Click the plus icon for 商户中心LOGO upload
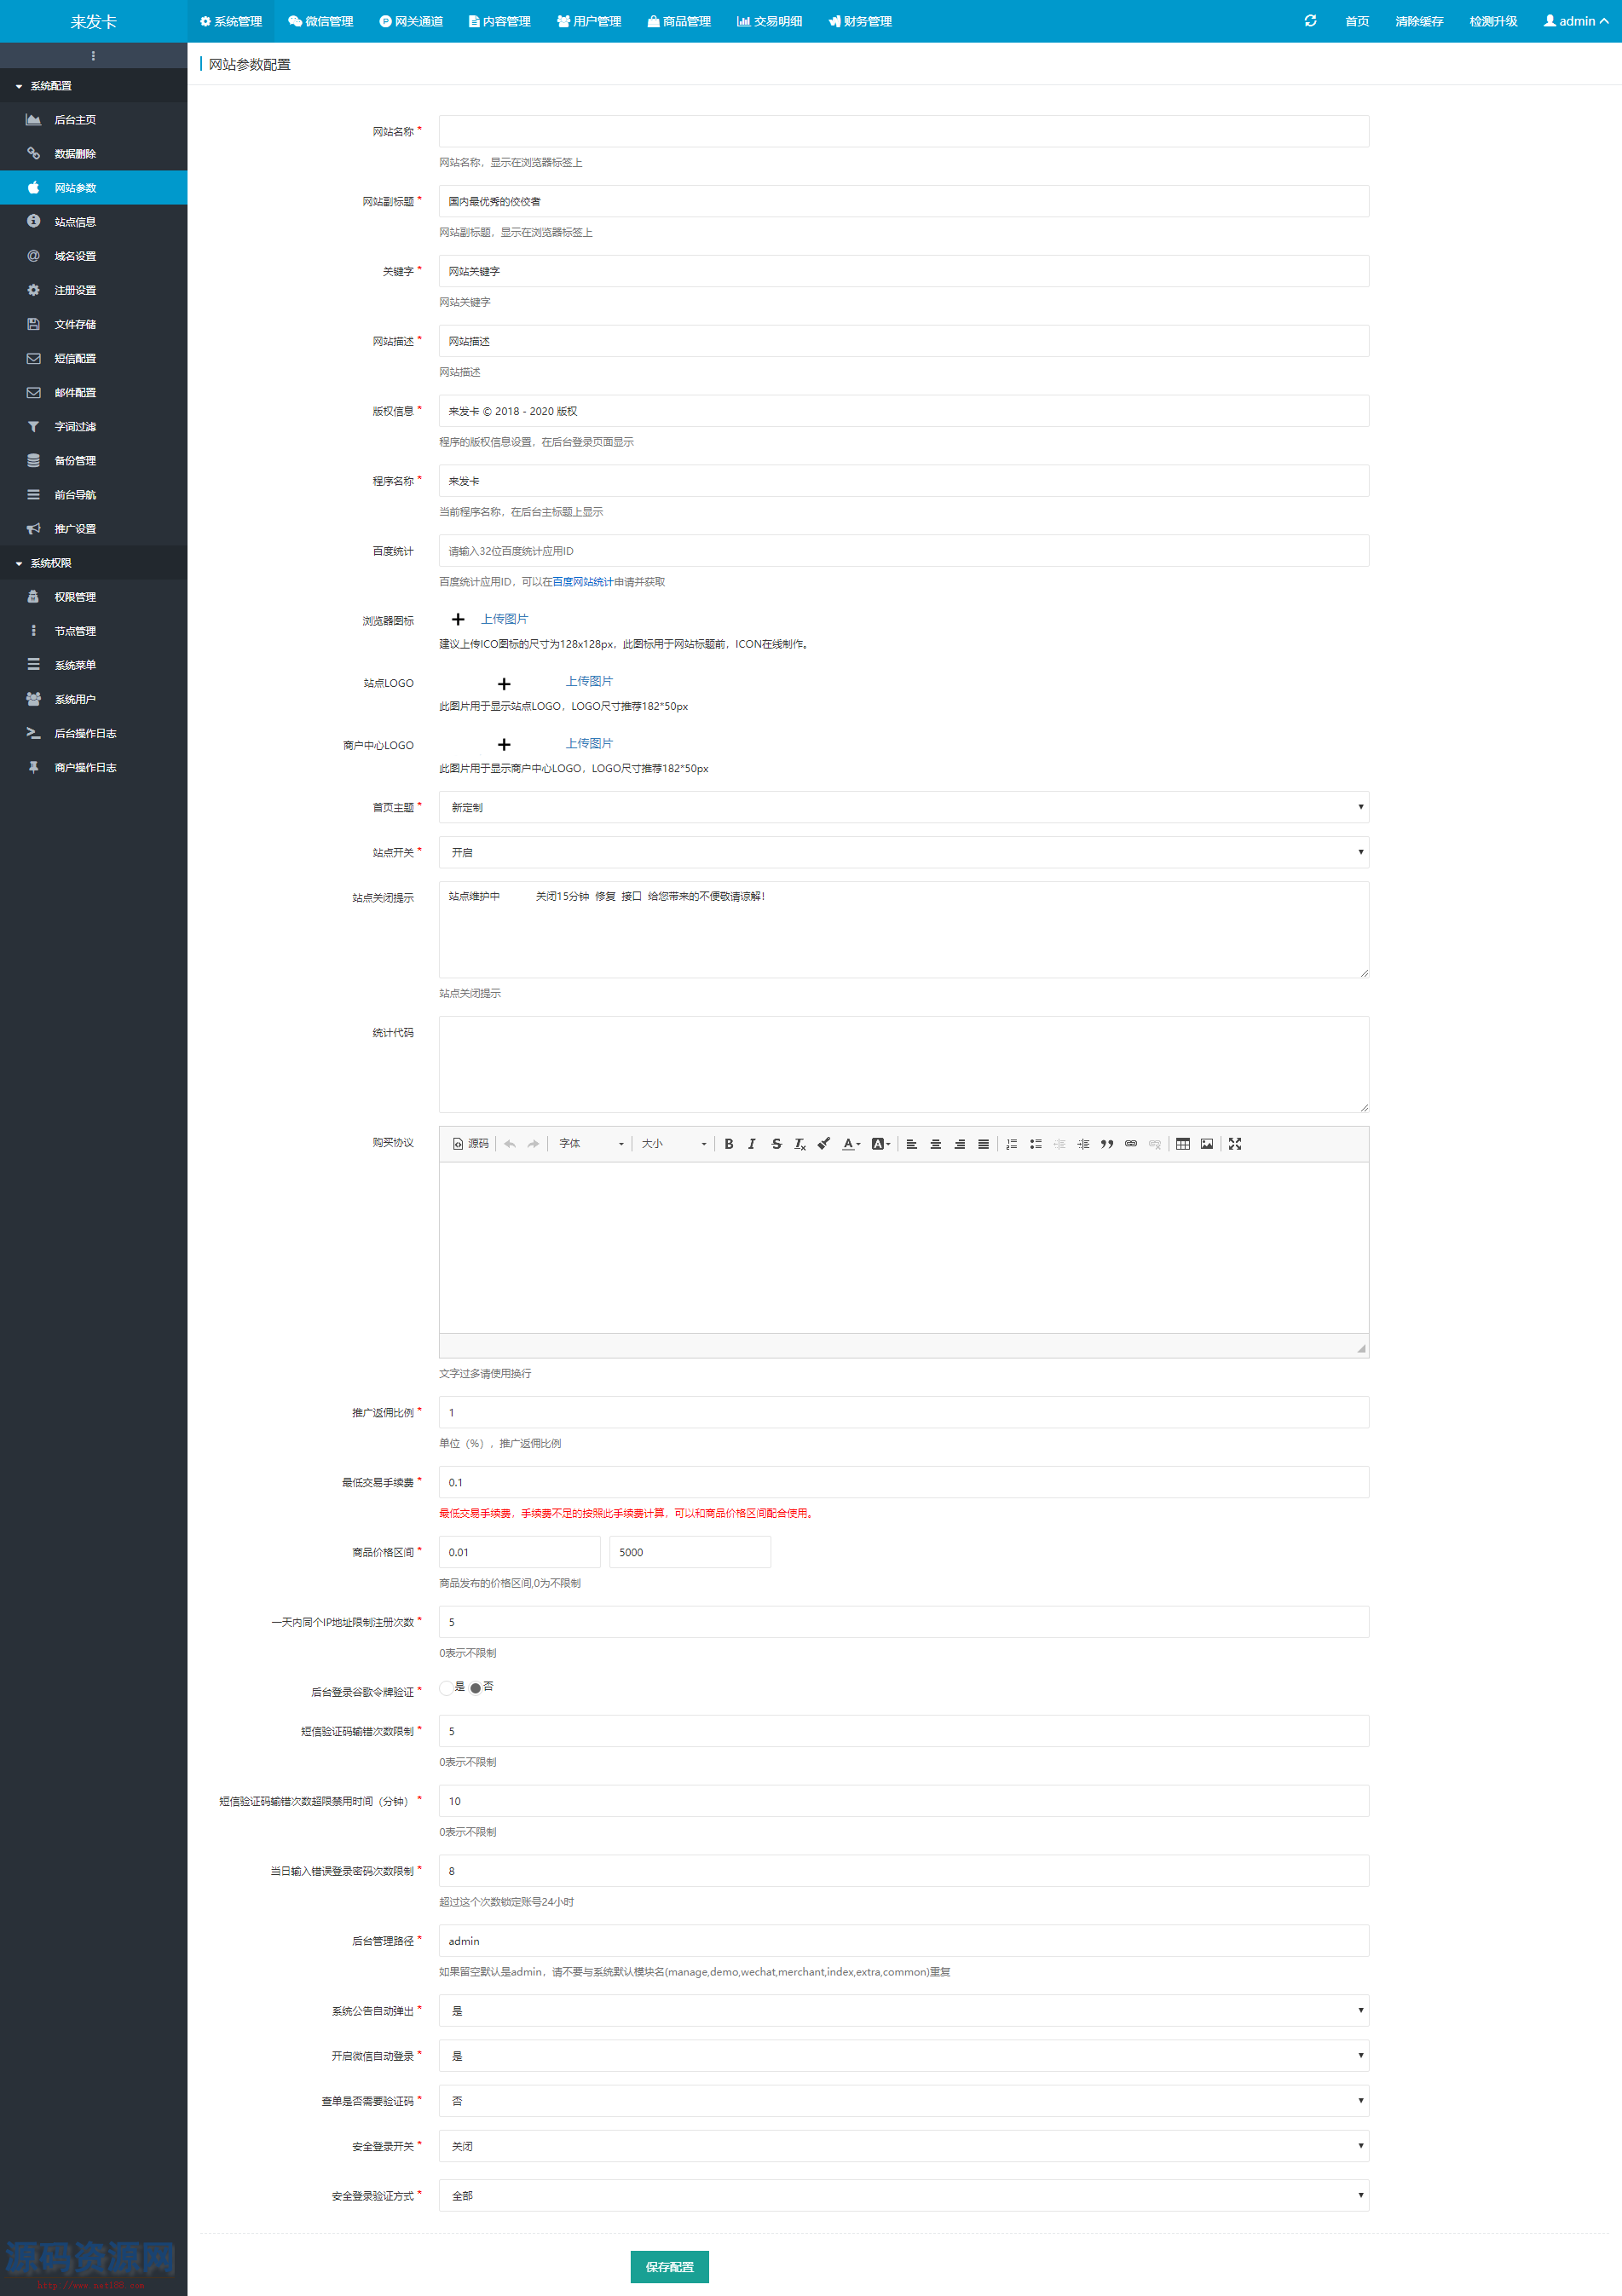This screenshot has width=1622, height=2296. click(504, 745)
